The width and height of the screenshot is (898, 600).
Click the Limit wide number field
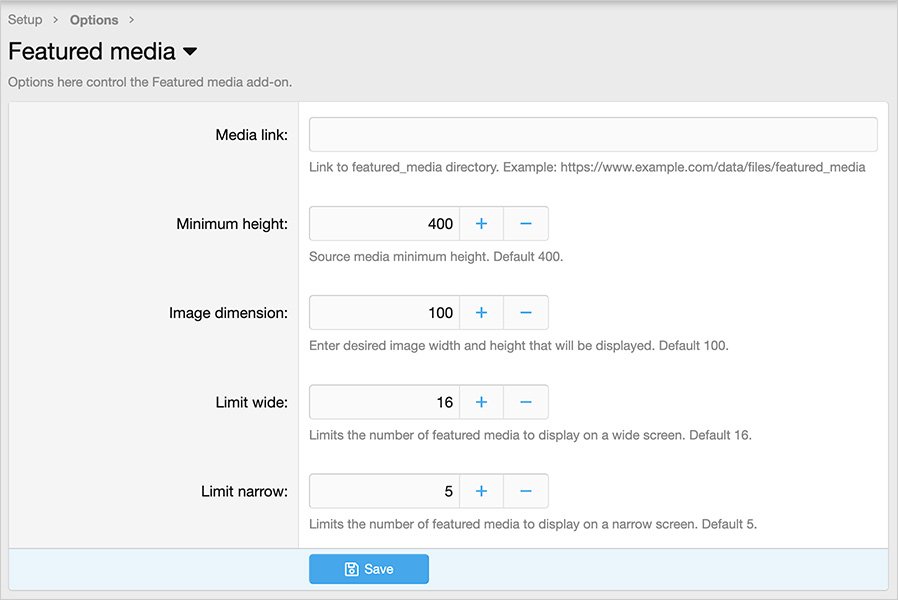[x=384, y=402]
